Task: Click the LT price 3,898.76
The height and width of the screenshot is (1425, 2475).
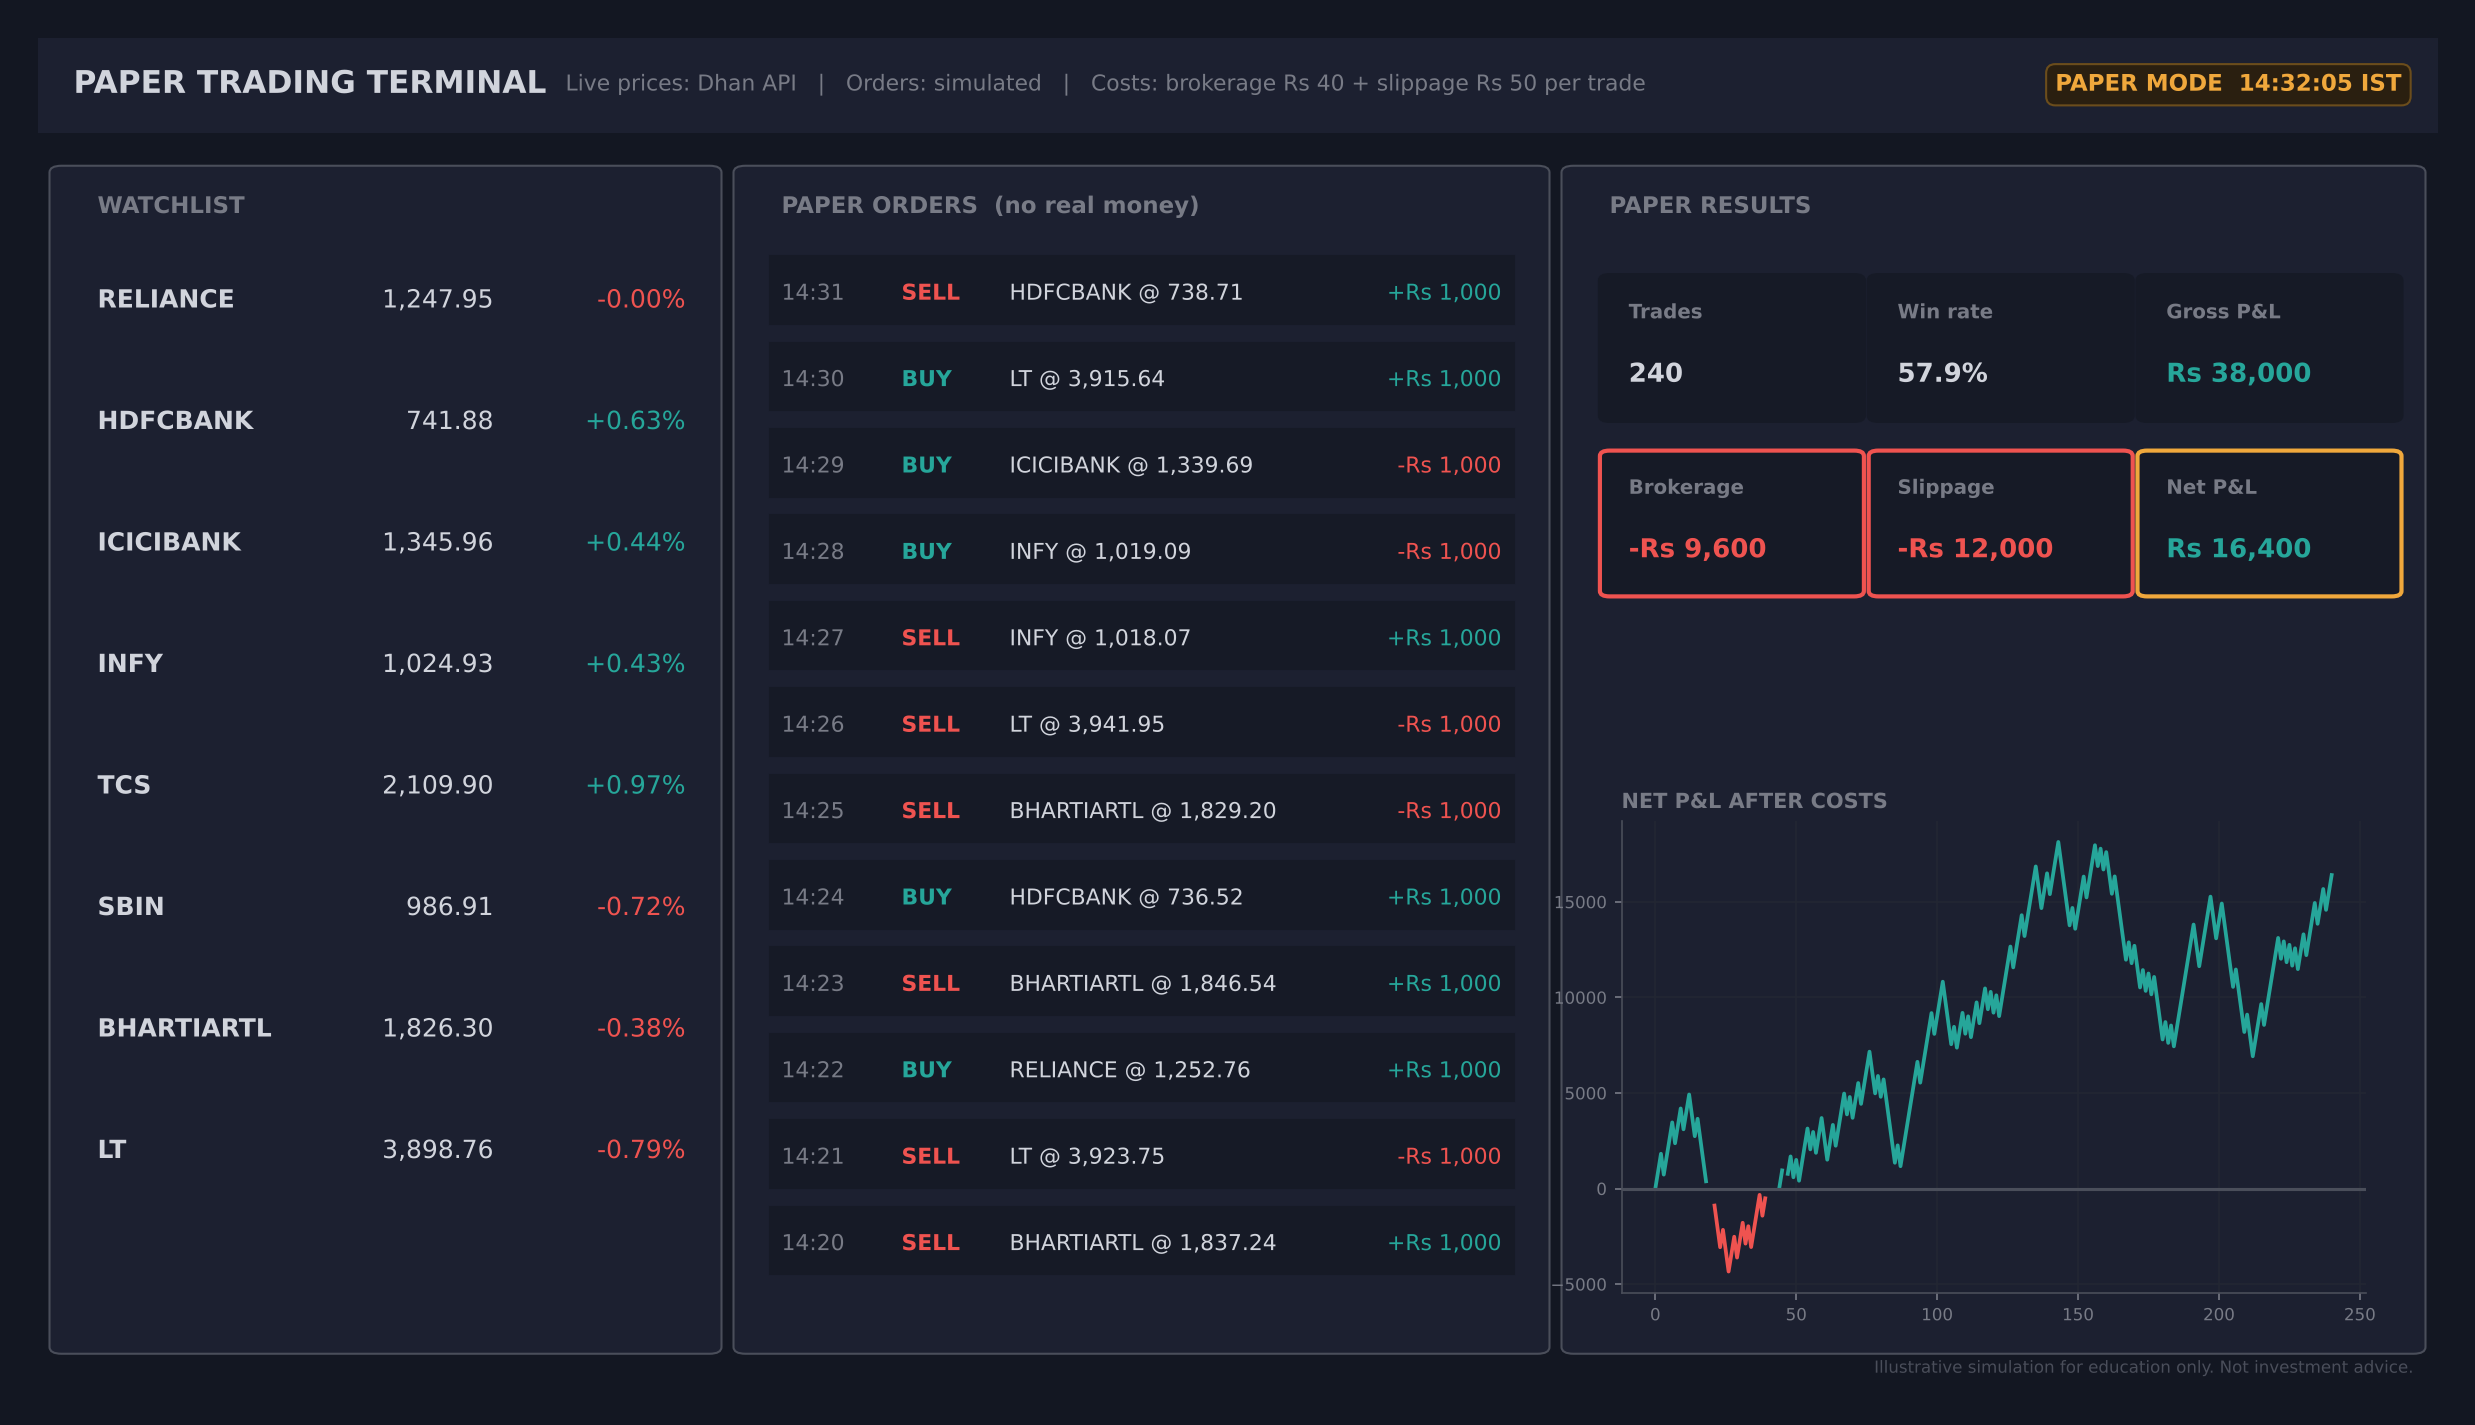Action: pos(437,1150)
